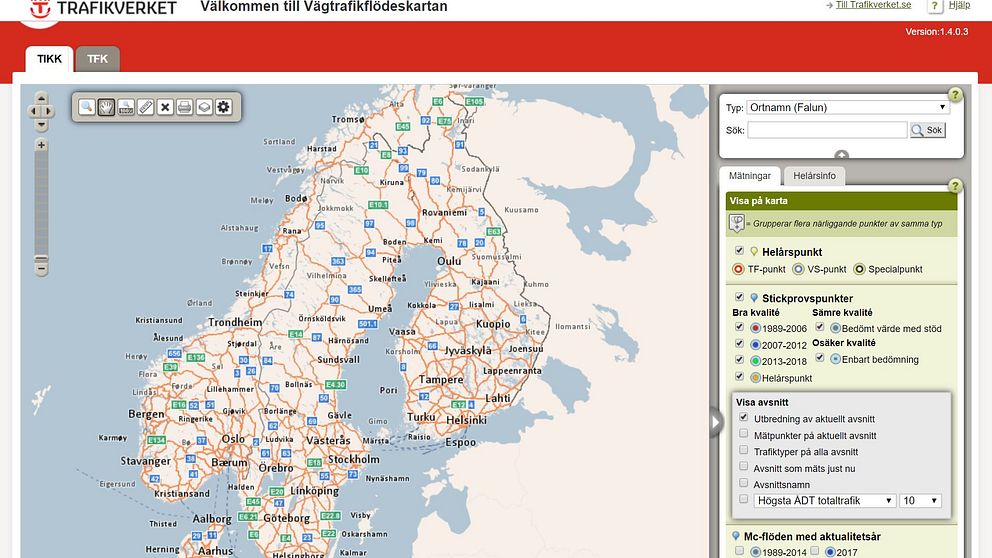The image size is (992, 558).
Task: Open the map layers icon
Action: click(204, 107)
